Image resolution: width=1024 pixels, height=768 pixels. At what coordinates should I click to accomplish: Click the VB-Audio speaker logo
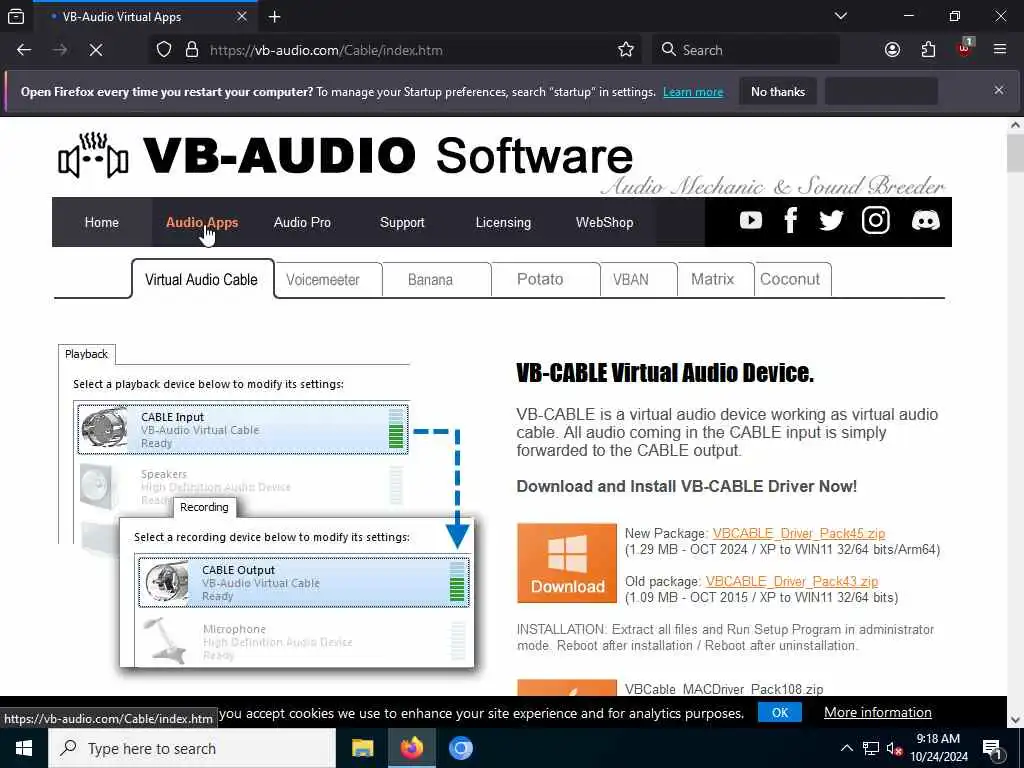click(93, 155)
